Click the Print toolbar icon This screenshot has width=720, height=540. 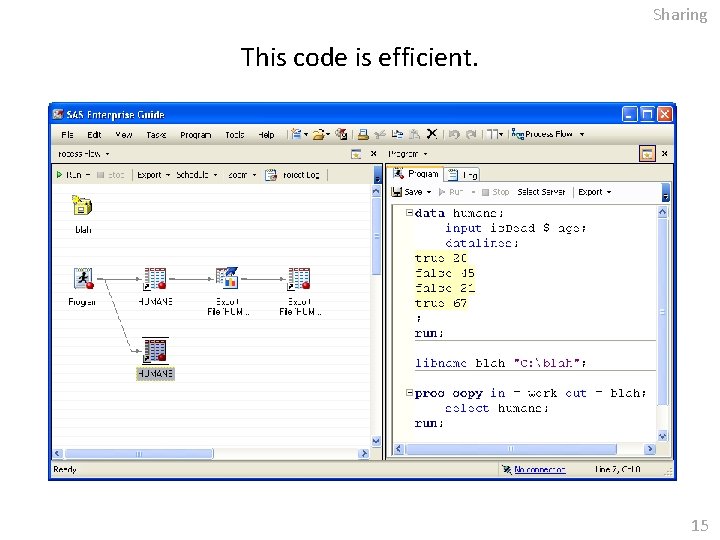click(363, 134)
